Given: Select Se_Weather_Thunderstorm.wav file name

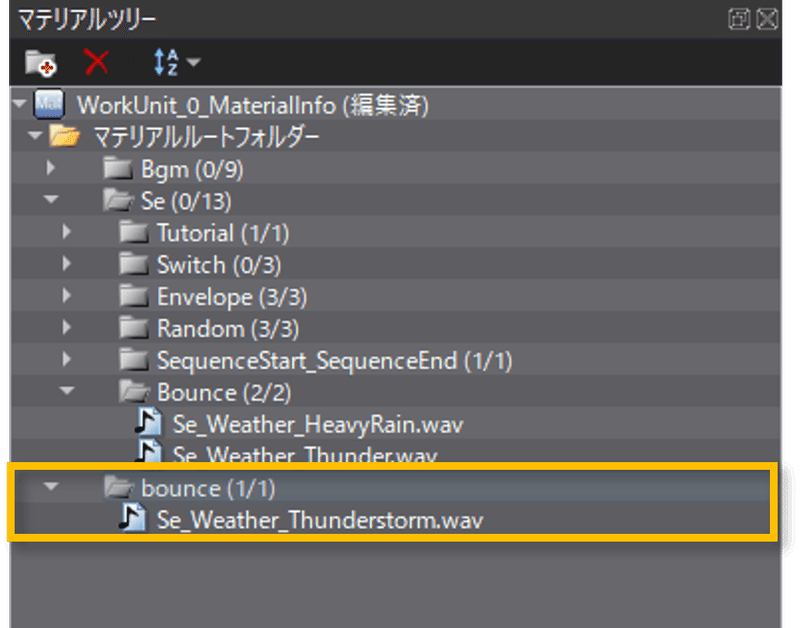Looking at the screenshot, I should pos(320,521).
